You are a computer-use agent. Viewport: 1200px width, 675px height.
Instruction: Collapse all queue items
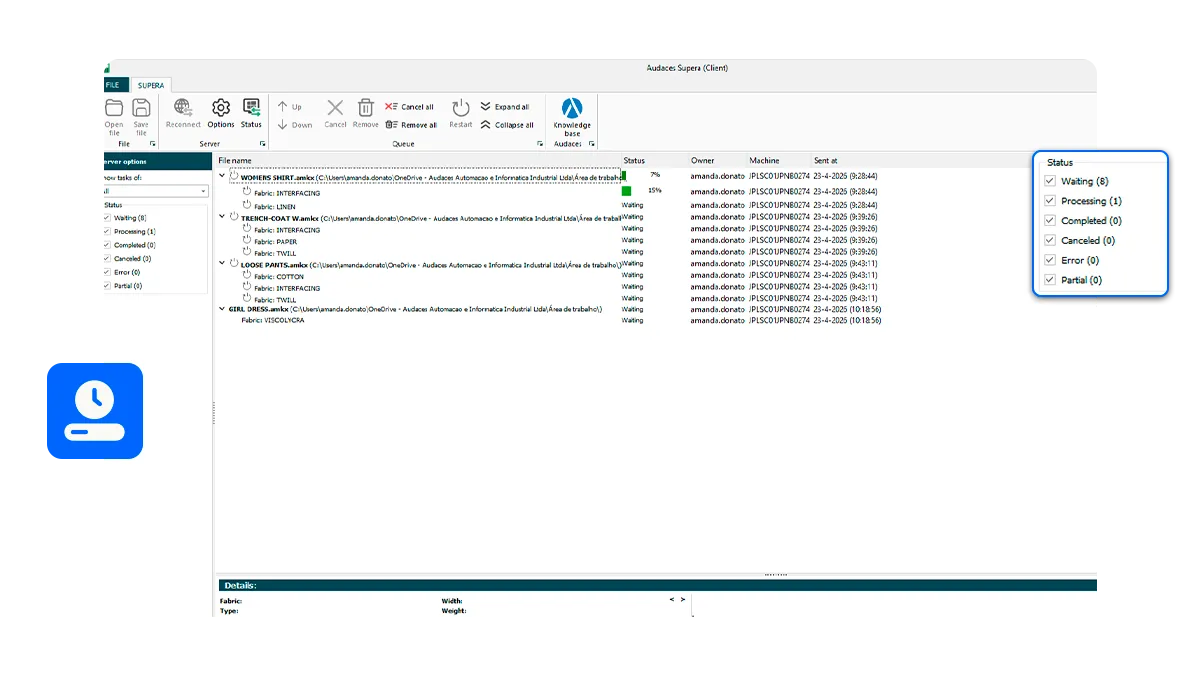507,125
